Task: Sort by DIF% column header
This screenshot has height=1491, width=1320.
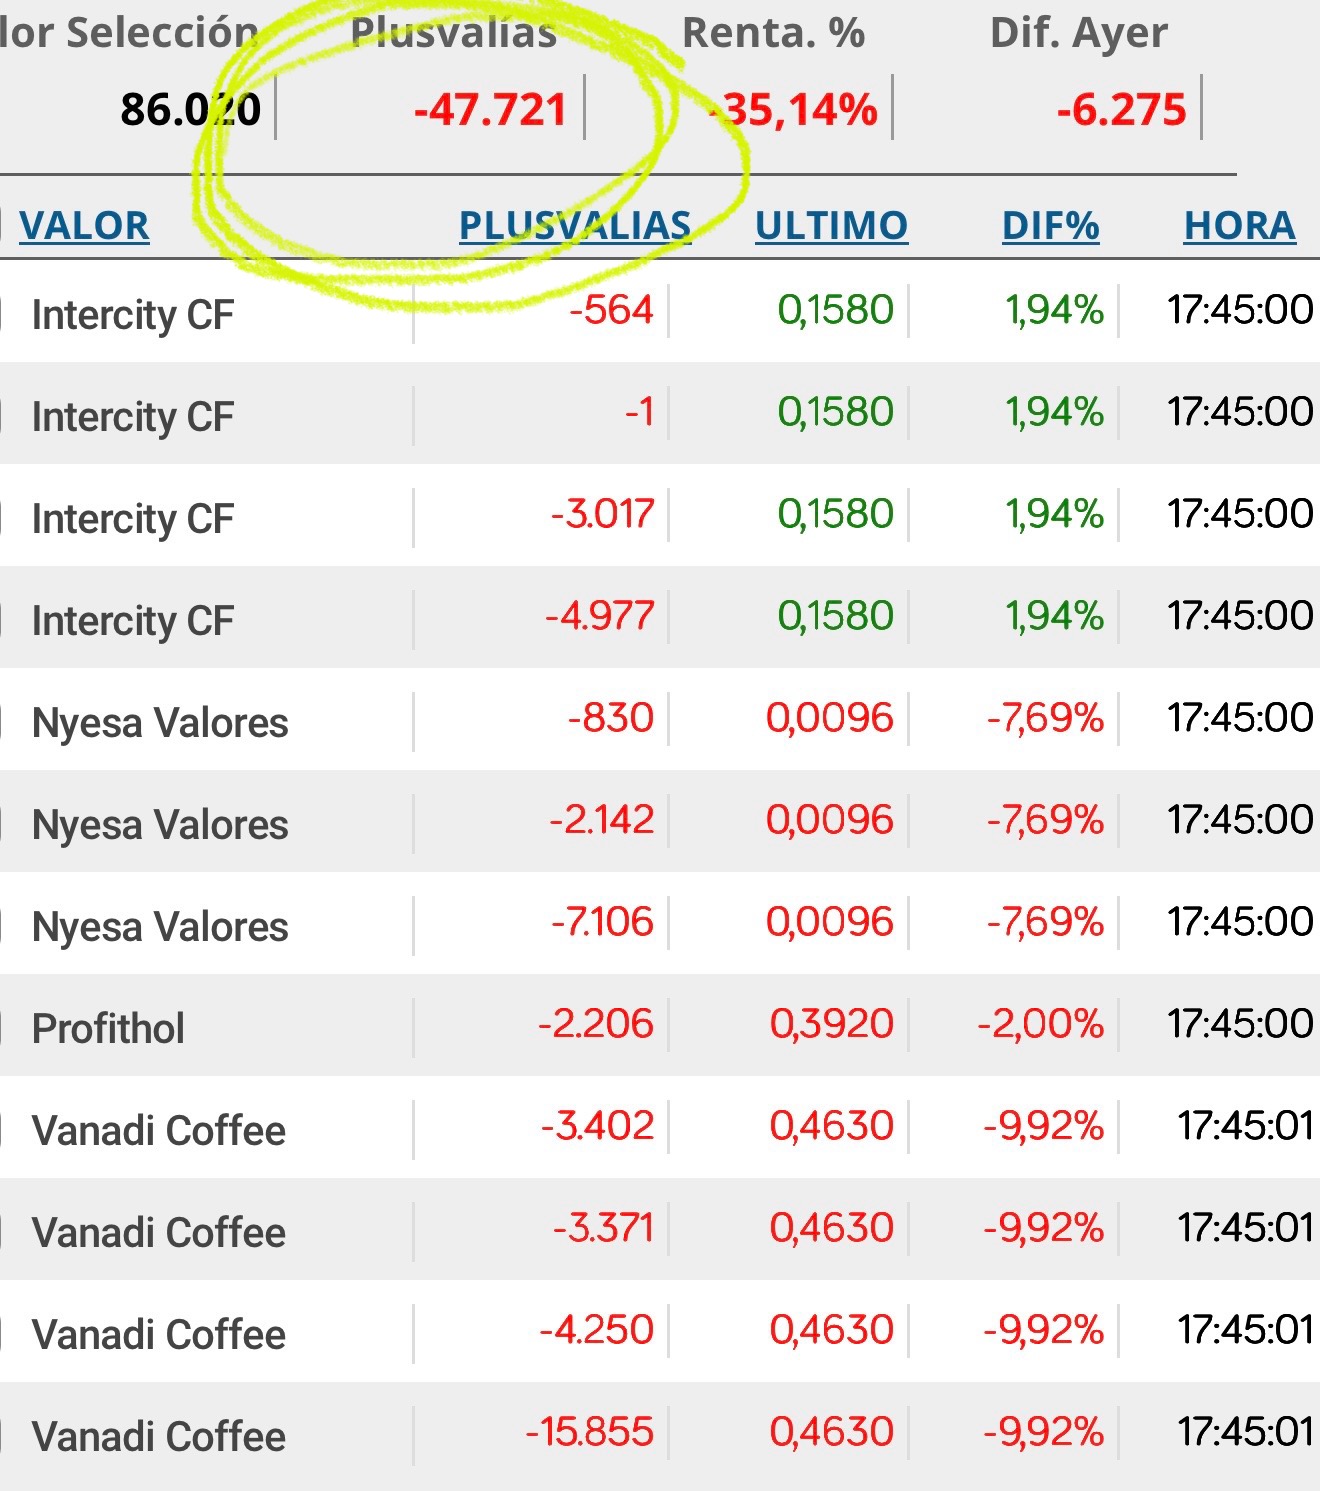Action: click(x=1050, y=226)
